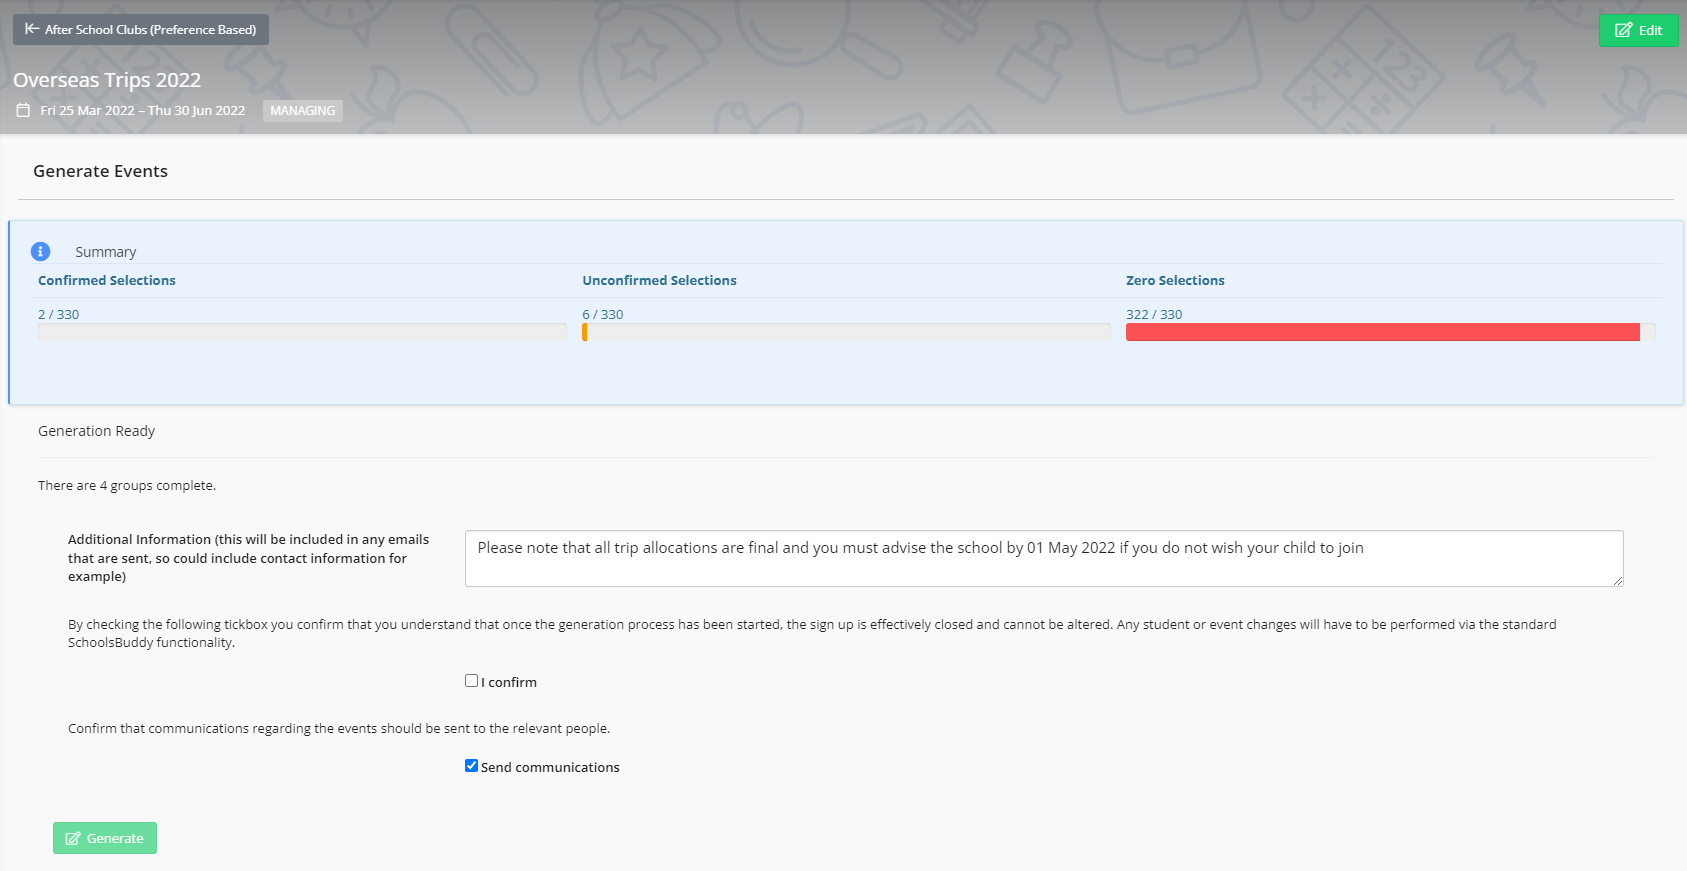This screenshot has height=871, width=1687.
Task: Click the Unconfirmed Selections column header
Action: pos(660,281)
